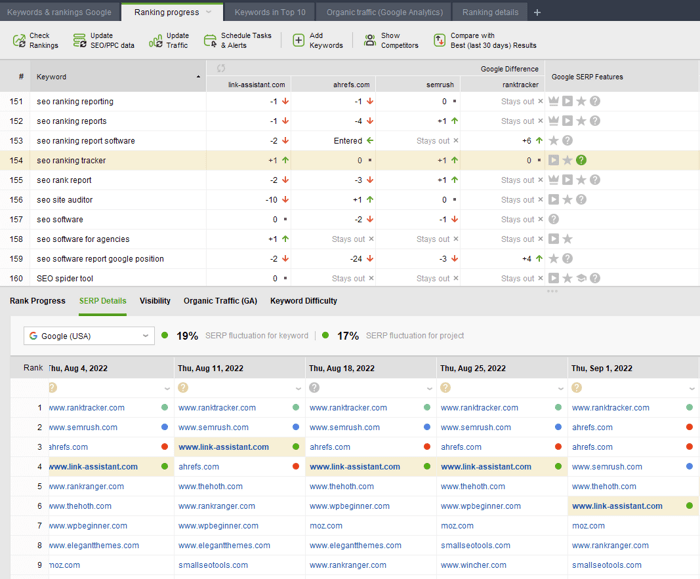
Task: Click www.ranktracker.com link in Aug 4 column
Action: [86, 408]
